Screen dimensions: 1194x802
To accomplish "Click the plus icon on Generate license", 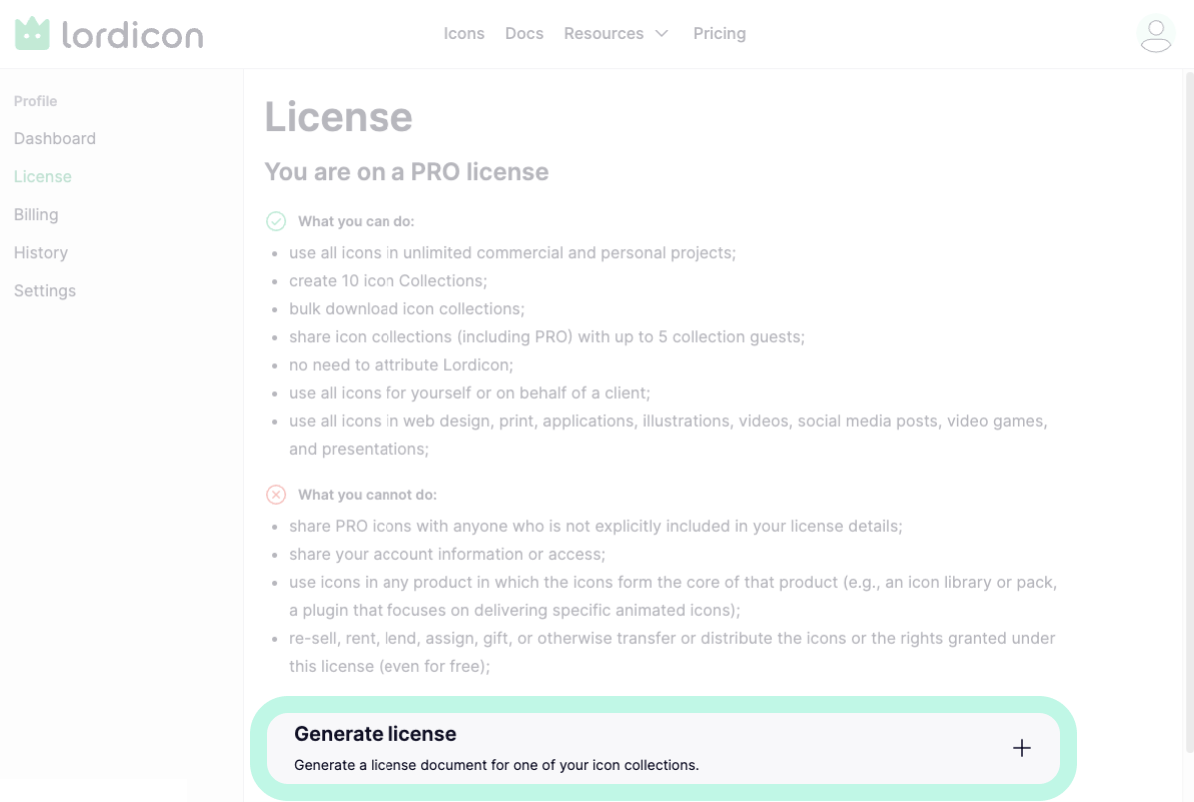I will point(1021,748).
